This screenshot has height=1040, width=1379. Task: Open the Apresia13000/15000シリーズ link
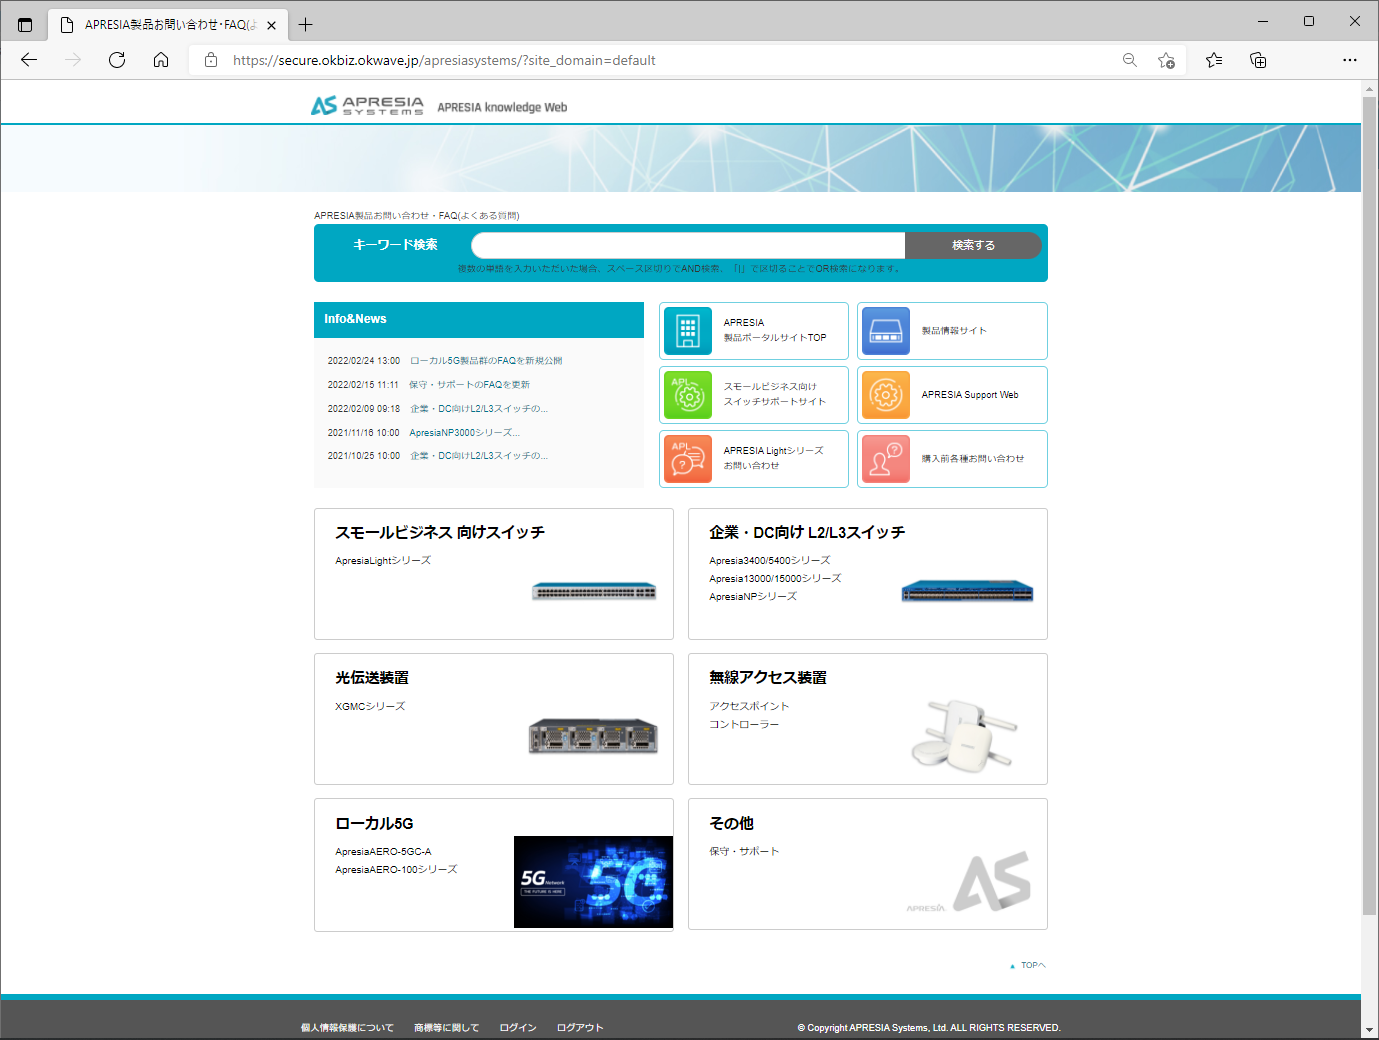click(x=775, y=579)
